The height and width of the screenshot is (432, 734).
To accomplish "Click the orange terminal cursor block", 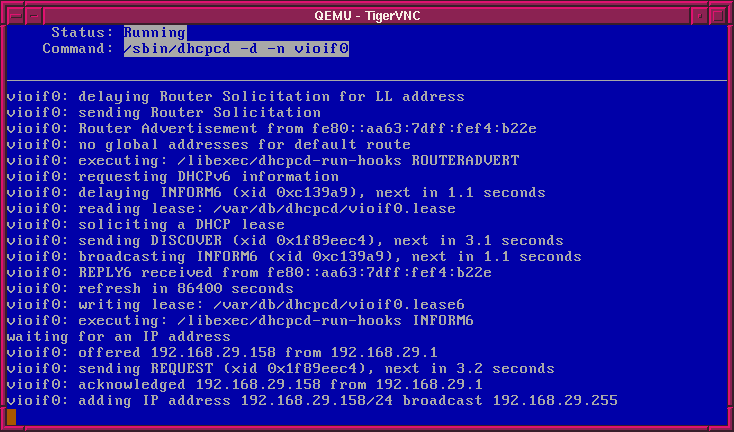I will [x=11, y=417].
